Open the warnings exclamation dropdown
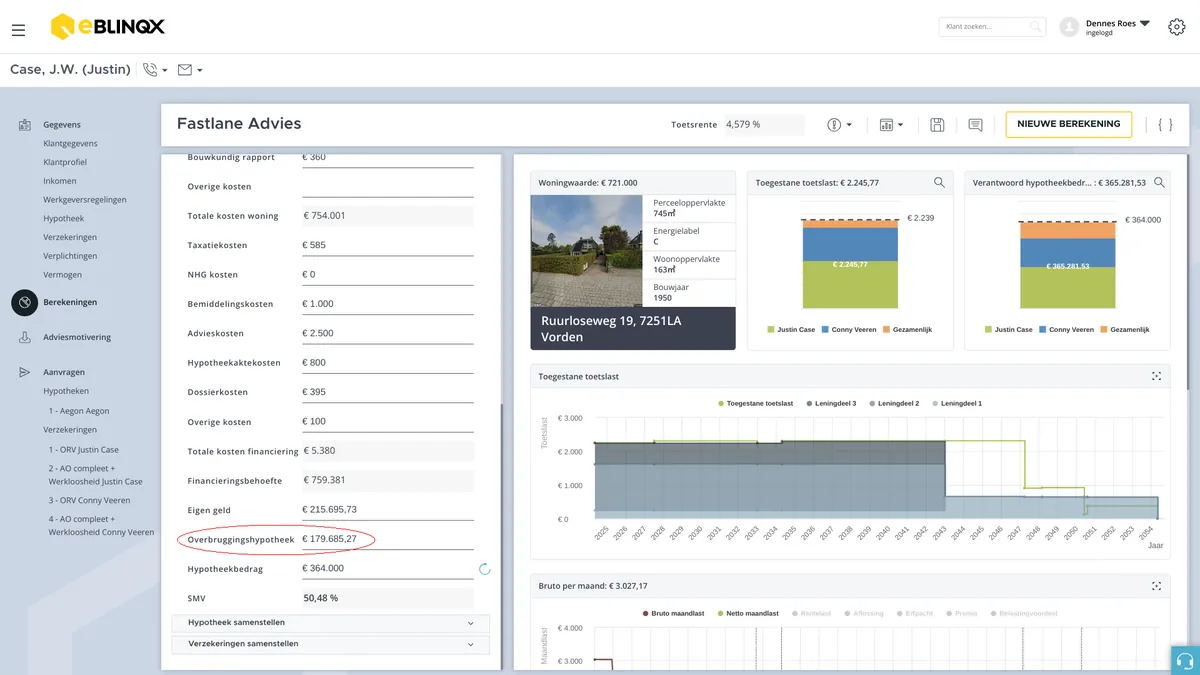 pos(839,125)
